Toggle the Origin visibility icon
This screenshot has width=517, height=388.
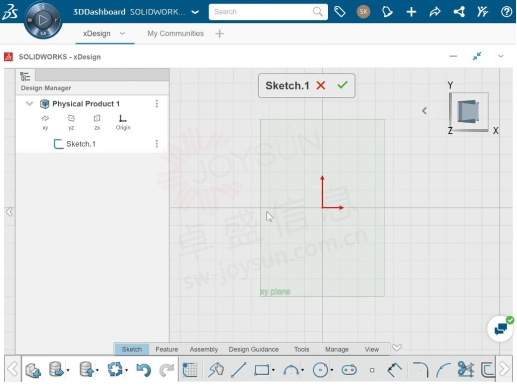click(x=123, y=122)
